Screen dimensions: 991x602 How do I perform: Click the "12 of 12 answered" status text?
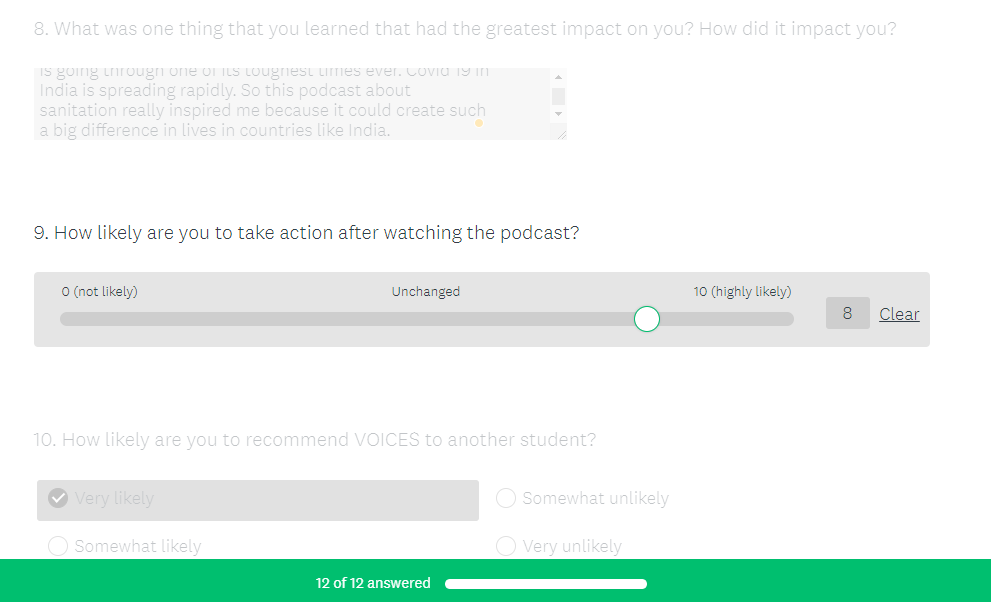click(373, 583)
